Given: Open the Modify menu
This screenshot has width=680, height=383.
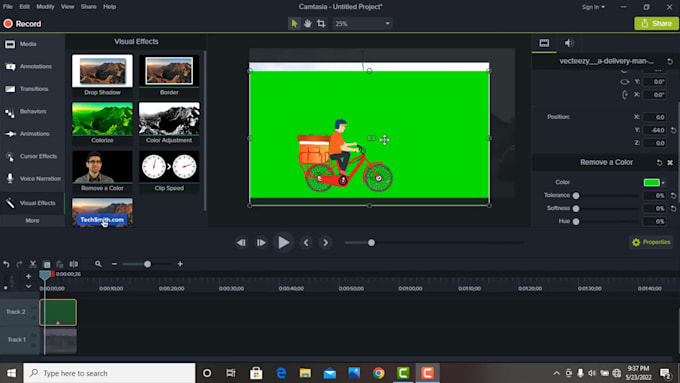Looking at the screenshot, I should pyautogui.click(x=45, y=7).
